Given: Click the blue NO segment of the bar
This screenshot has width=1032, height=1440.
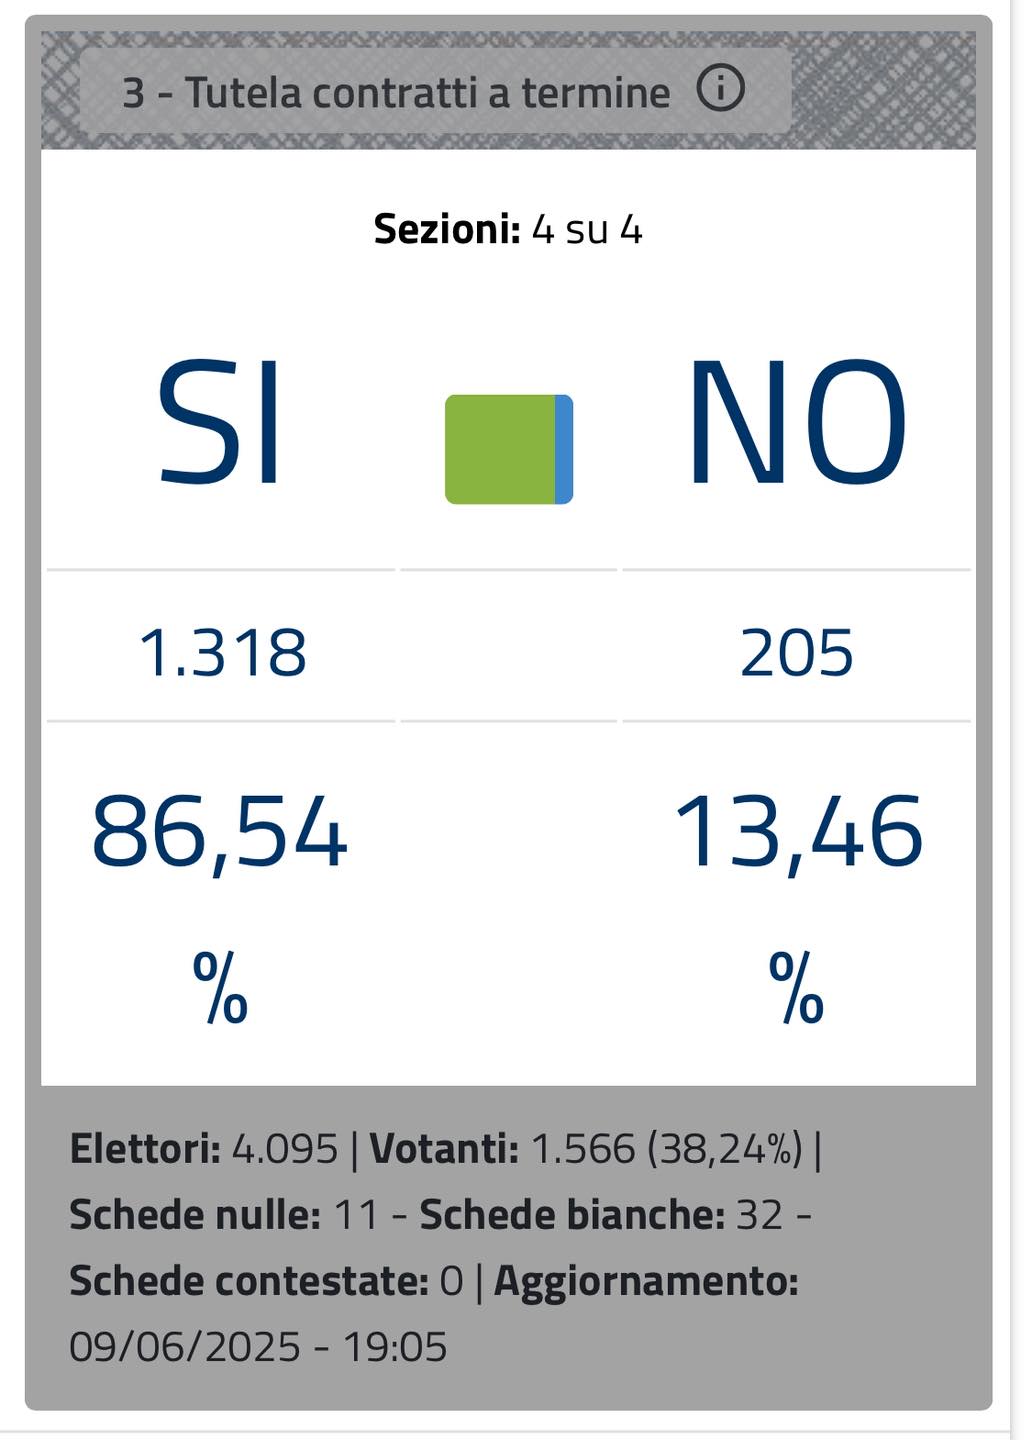Looking at the screenshot, I should click(564, 449).
